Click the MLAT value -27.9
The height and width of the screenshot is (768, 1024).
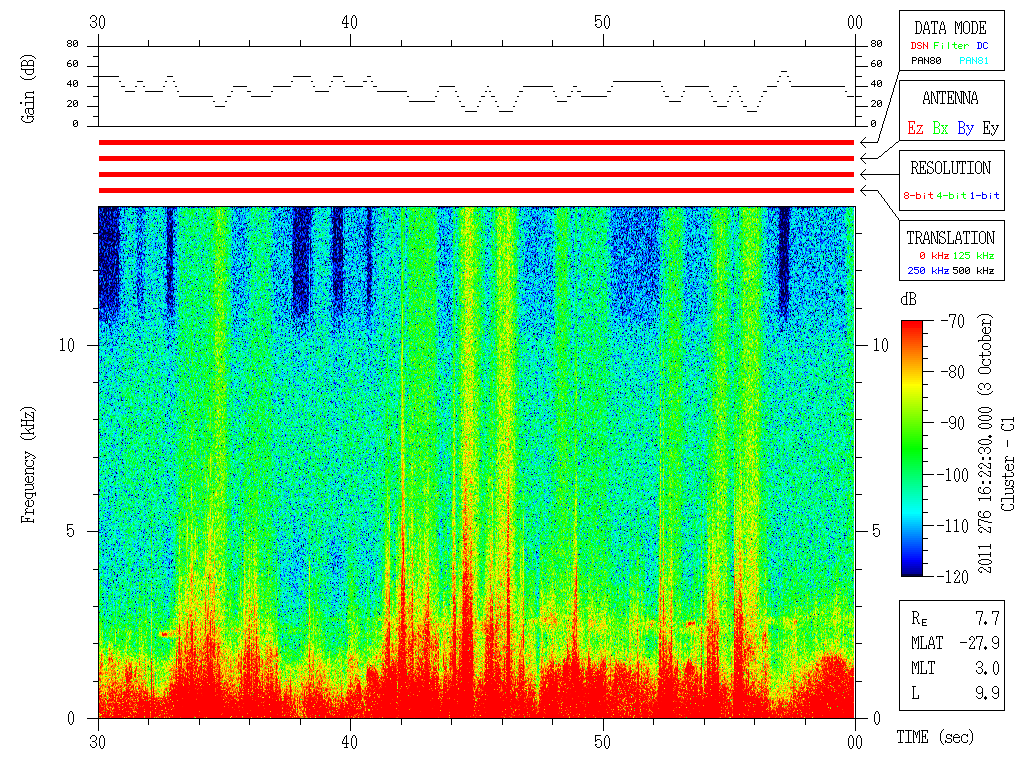[980, 643]
